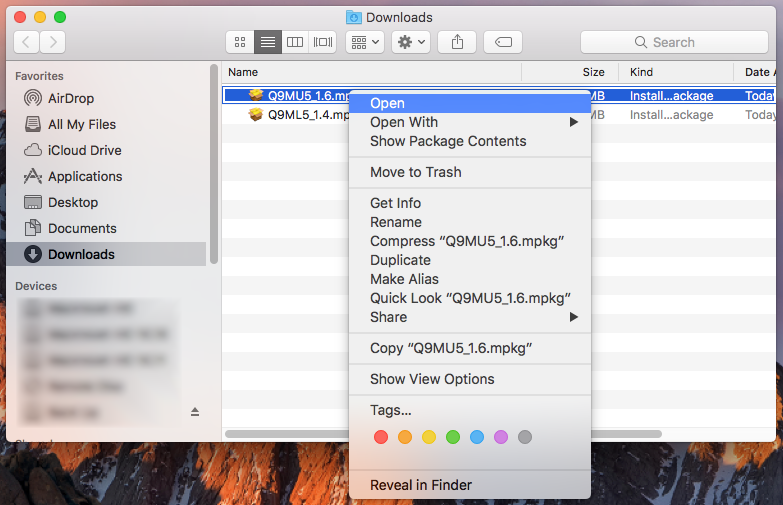The height and width of the screenshot is (505, 783).
Task: Click the eject icon in Devices
Action: click(x=195, y=412)
